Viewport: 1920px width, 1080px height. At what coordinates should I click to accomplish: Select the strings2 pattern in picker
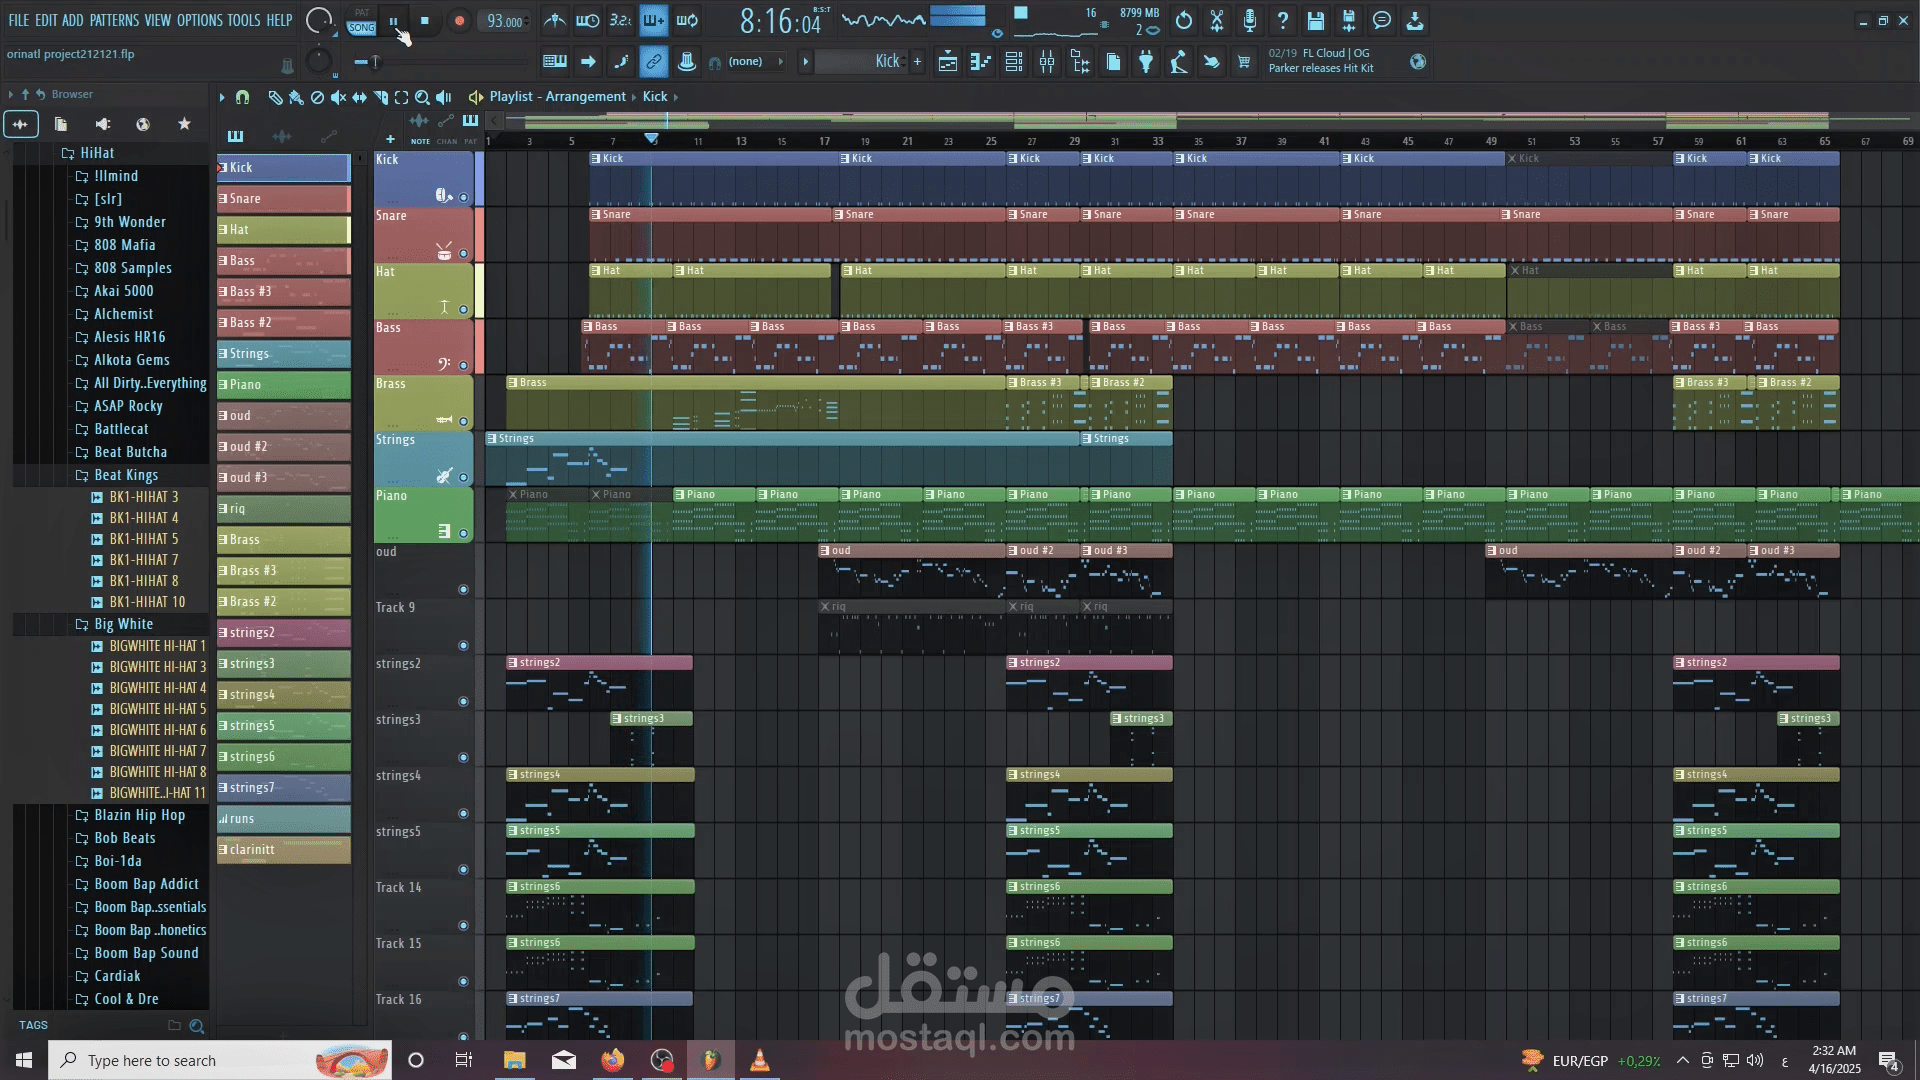[x=284, y=633]
